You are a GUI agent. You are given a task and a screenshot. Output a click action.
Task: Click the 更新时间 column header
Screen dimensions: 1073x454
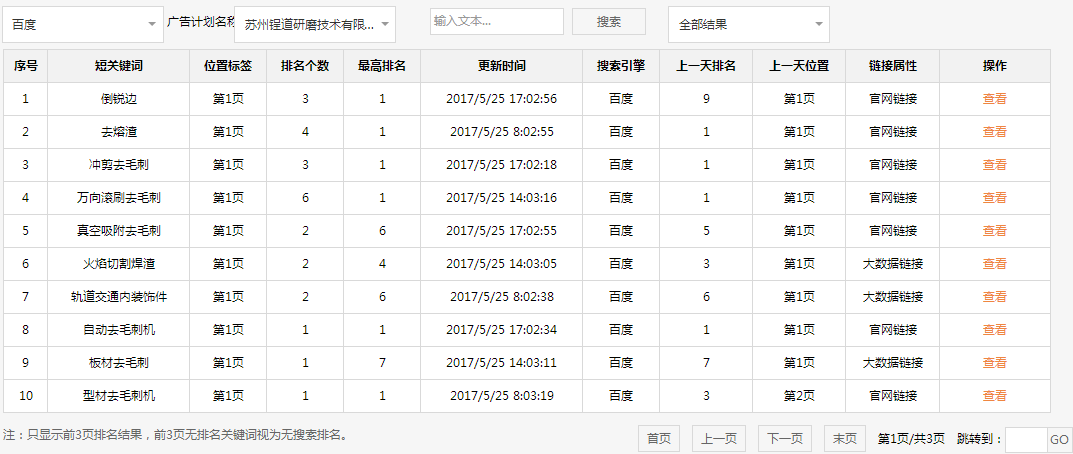coord(502,66)
